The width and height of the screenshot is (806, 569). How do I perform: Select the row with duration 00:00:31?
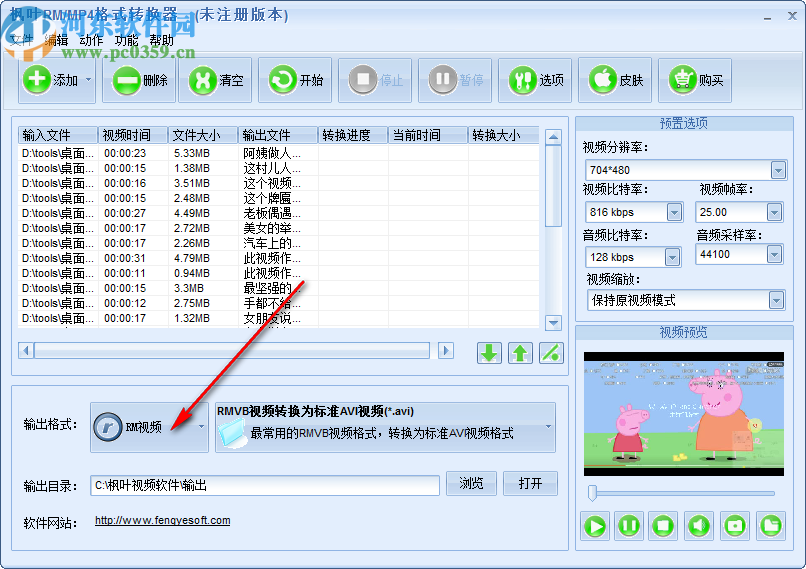279,258
